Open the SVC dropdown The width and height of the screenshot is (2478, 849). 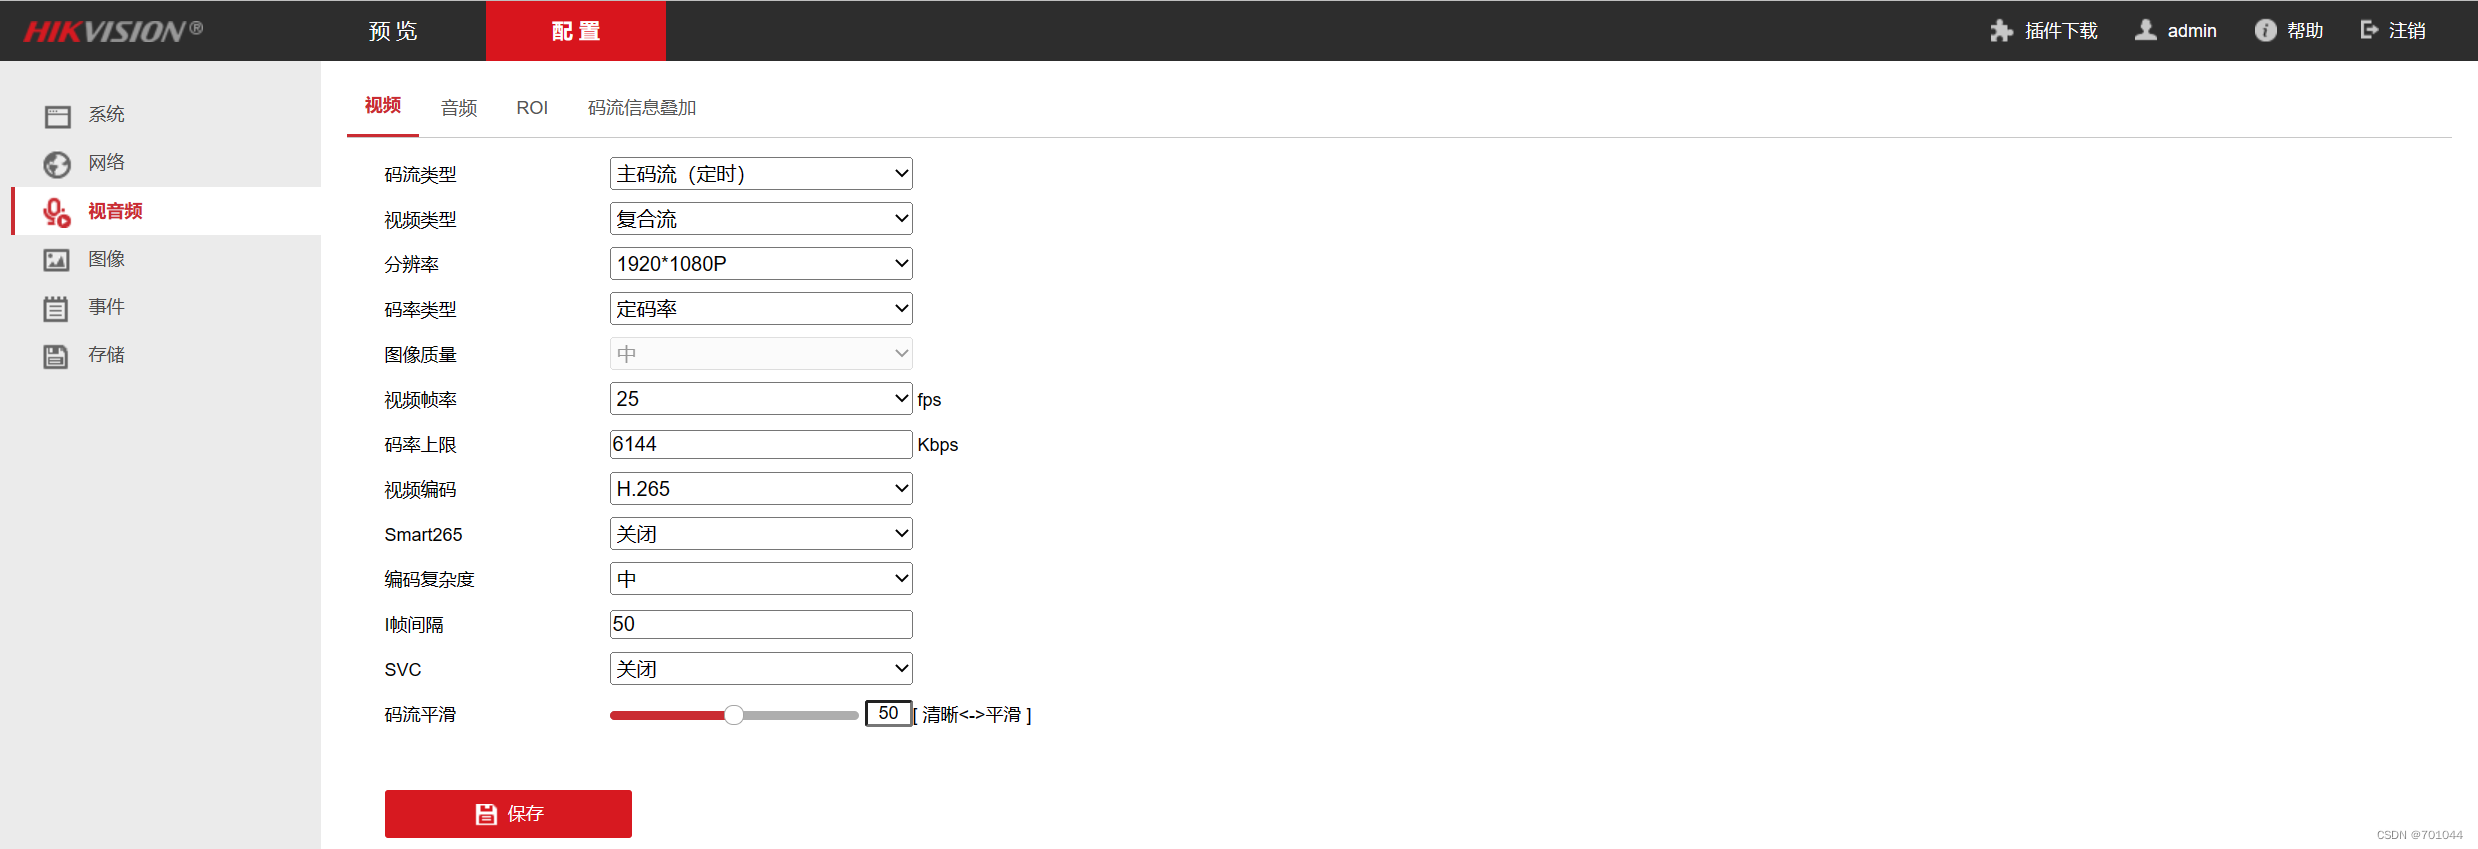pyautogui.click(x=761, y=669)
